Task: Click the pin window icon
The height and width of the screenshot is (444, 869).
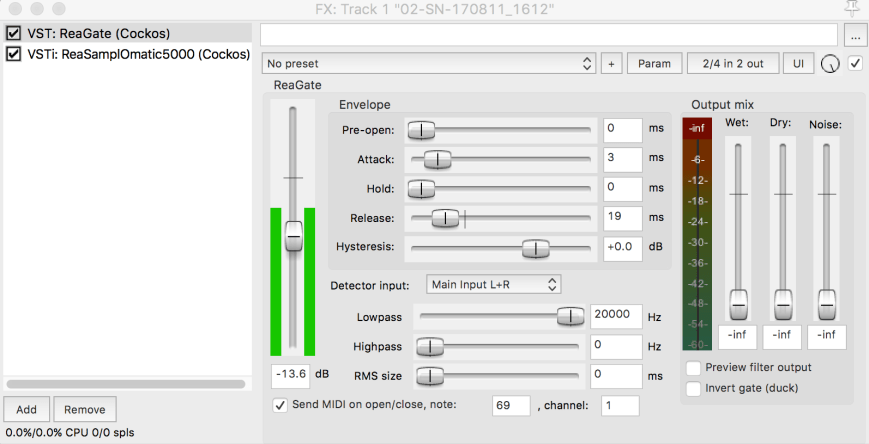Action: (852, 9)
